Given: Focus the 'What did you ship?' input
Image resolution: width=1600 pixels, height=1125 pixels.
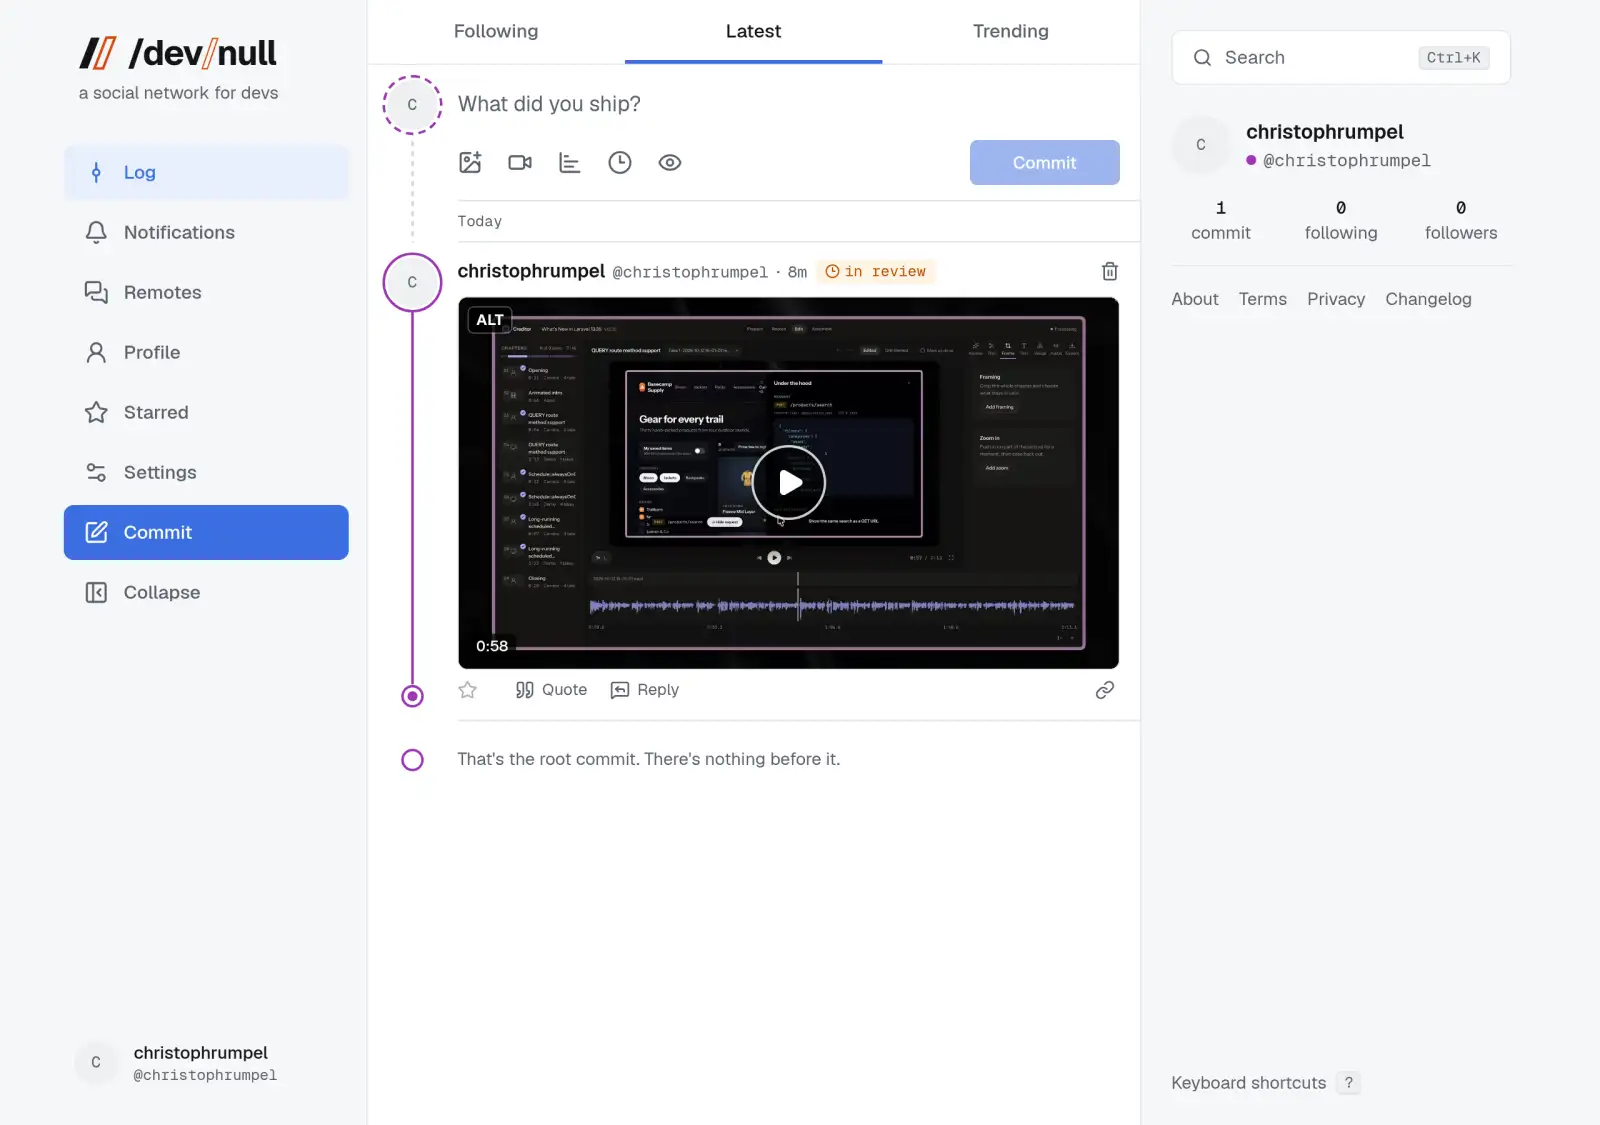Looking at the screenshot, I should tap(788, 104).
